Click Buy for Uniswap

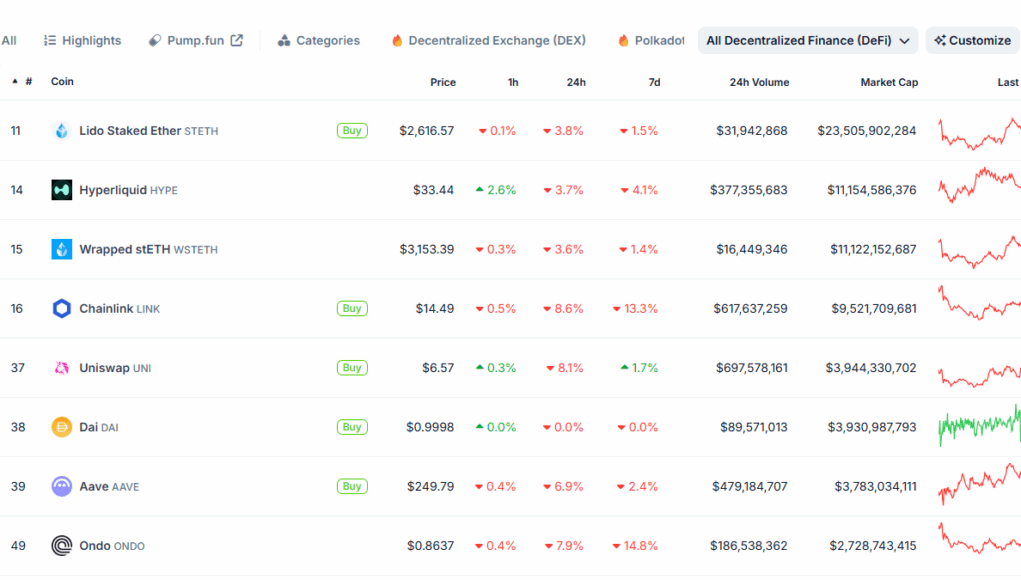point(352,368)
